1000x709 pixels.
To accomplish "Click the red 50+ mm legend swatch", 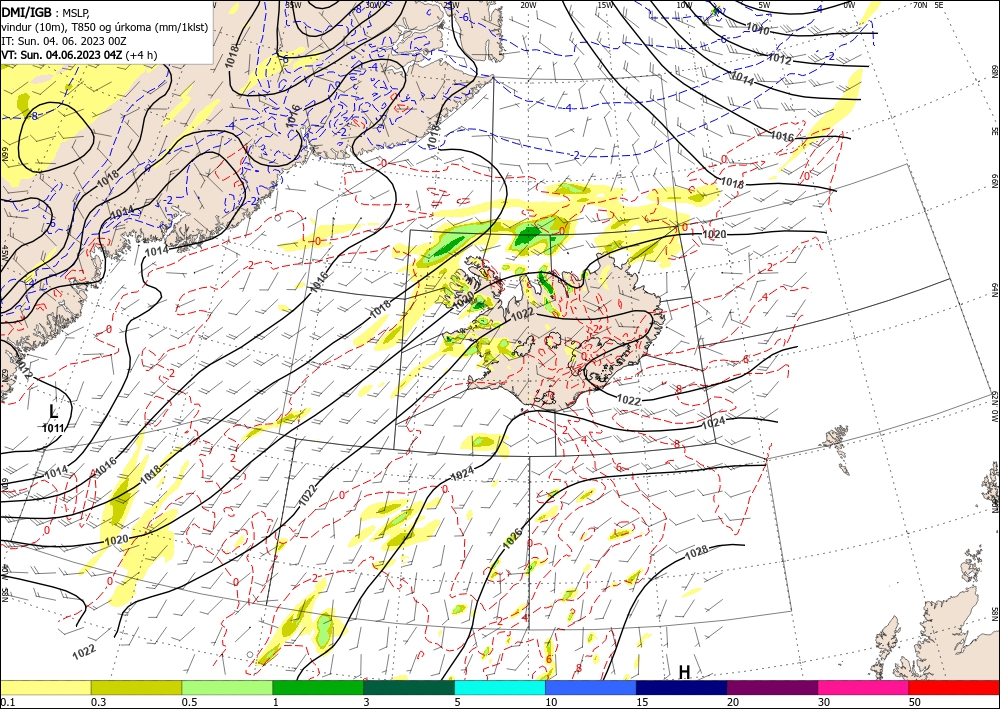I will tap(954, 687).
